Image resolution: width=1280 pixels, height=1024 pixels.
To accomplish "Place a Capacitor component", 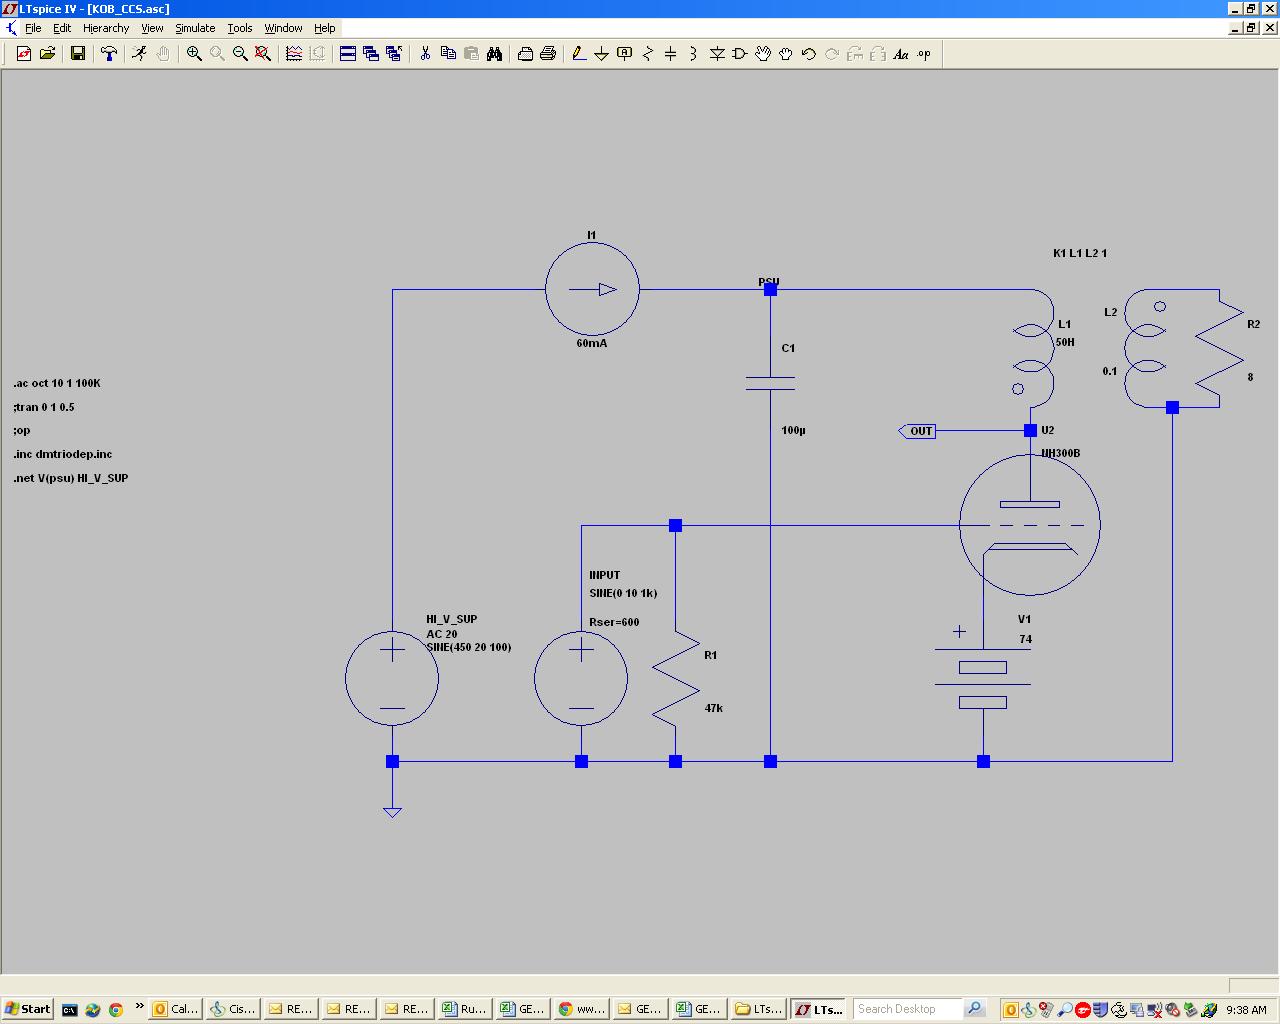I will pyautogui.click(x=670, y=54).
